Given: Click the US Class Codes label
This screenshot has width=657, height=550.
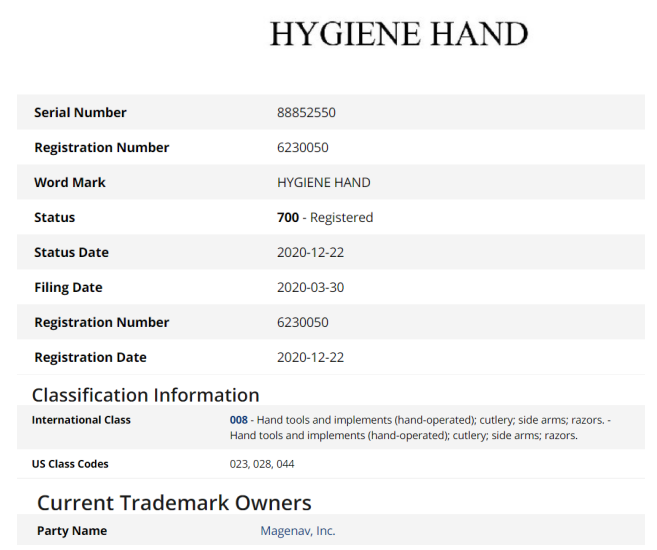Looking at the screenshot, I should (70, 464).
